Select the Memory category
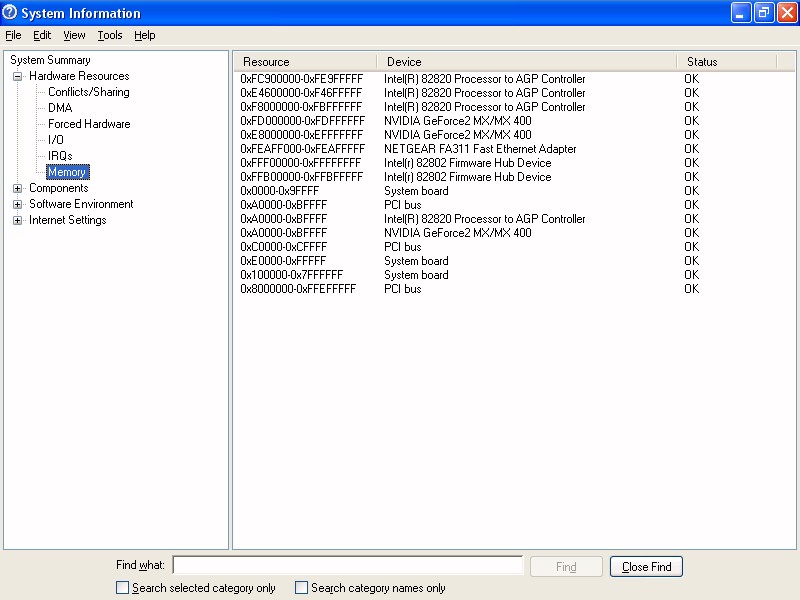 pos(67,172)
